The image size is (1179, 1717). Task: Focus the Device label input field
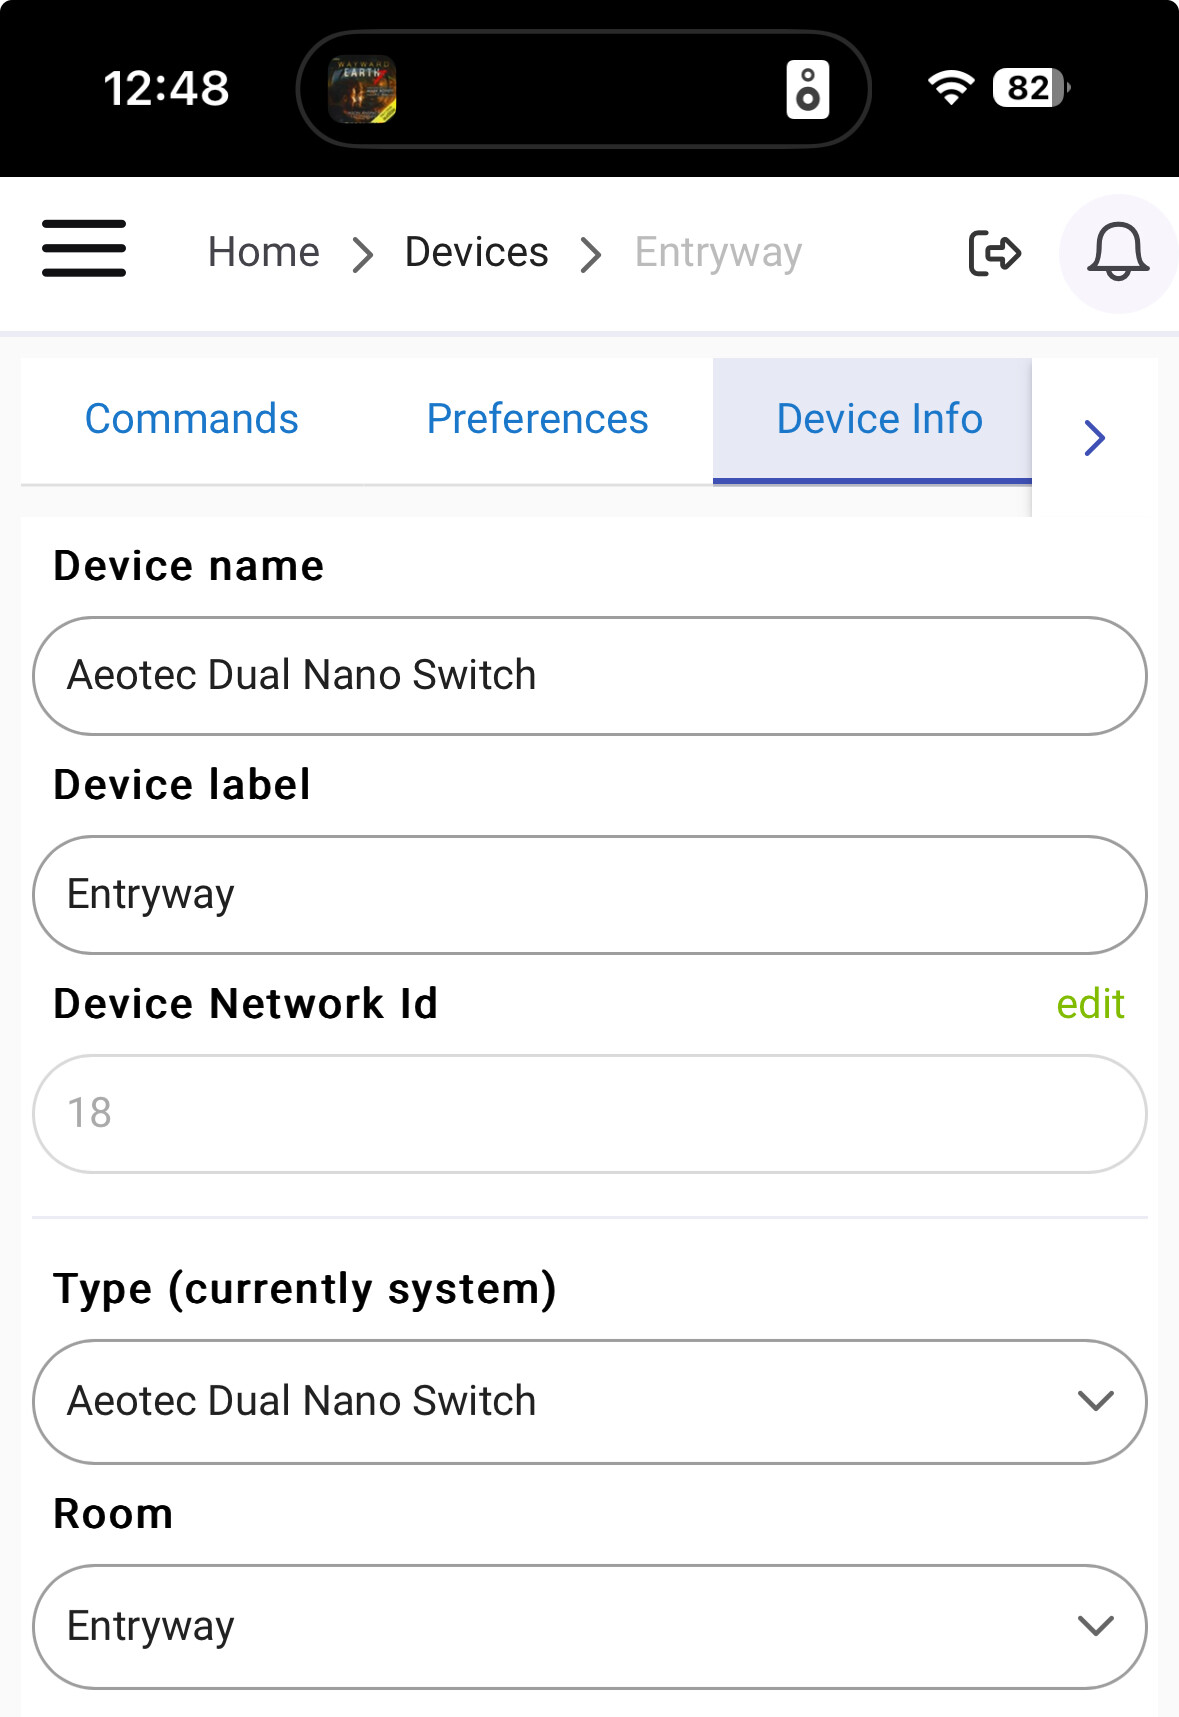tap(590, 895)
